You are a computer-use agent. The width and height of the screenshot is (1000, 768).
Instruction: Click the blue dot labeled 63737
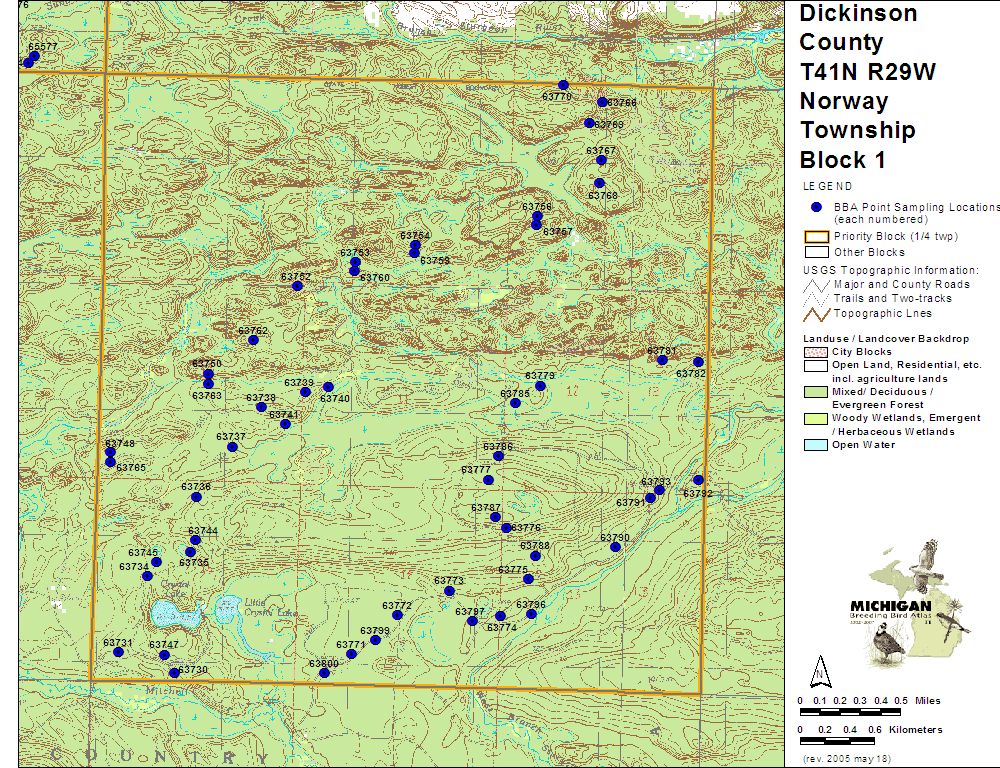coord(232,447)
